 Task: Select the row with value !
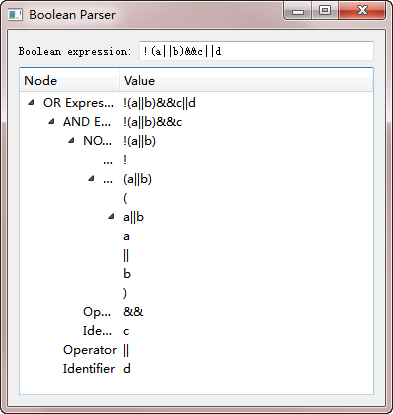point(196,160)
